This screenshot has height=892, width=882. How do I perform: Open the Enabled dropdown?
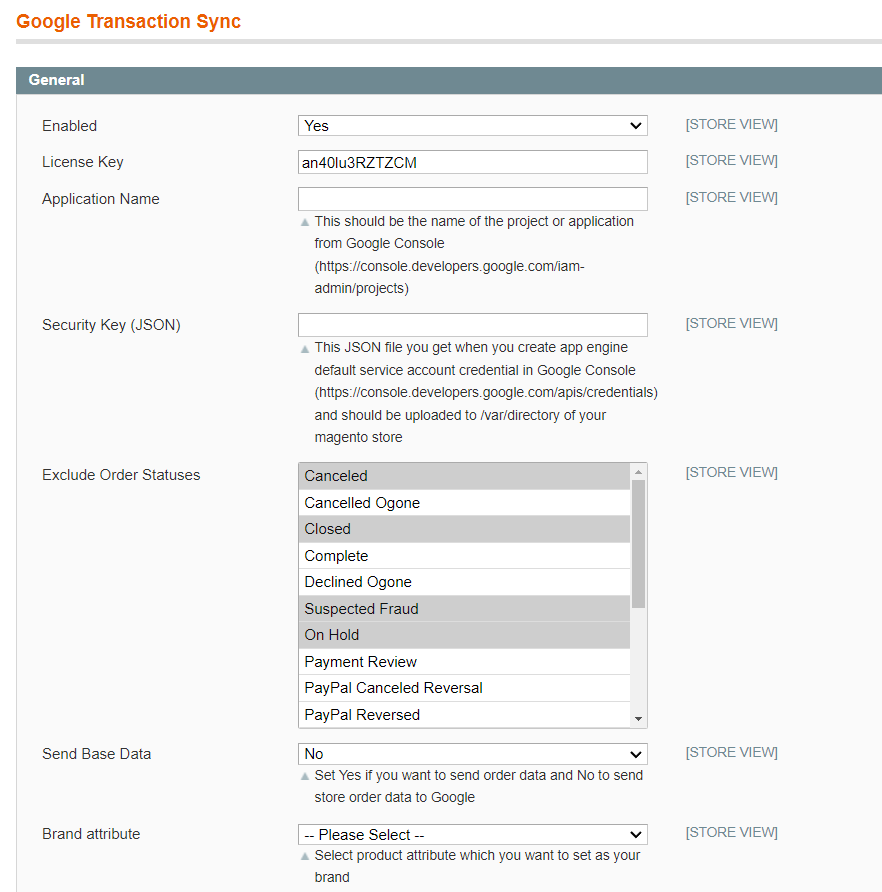(470, 125)
